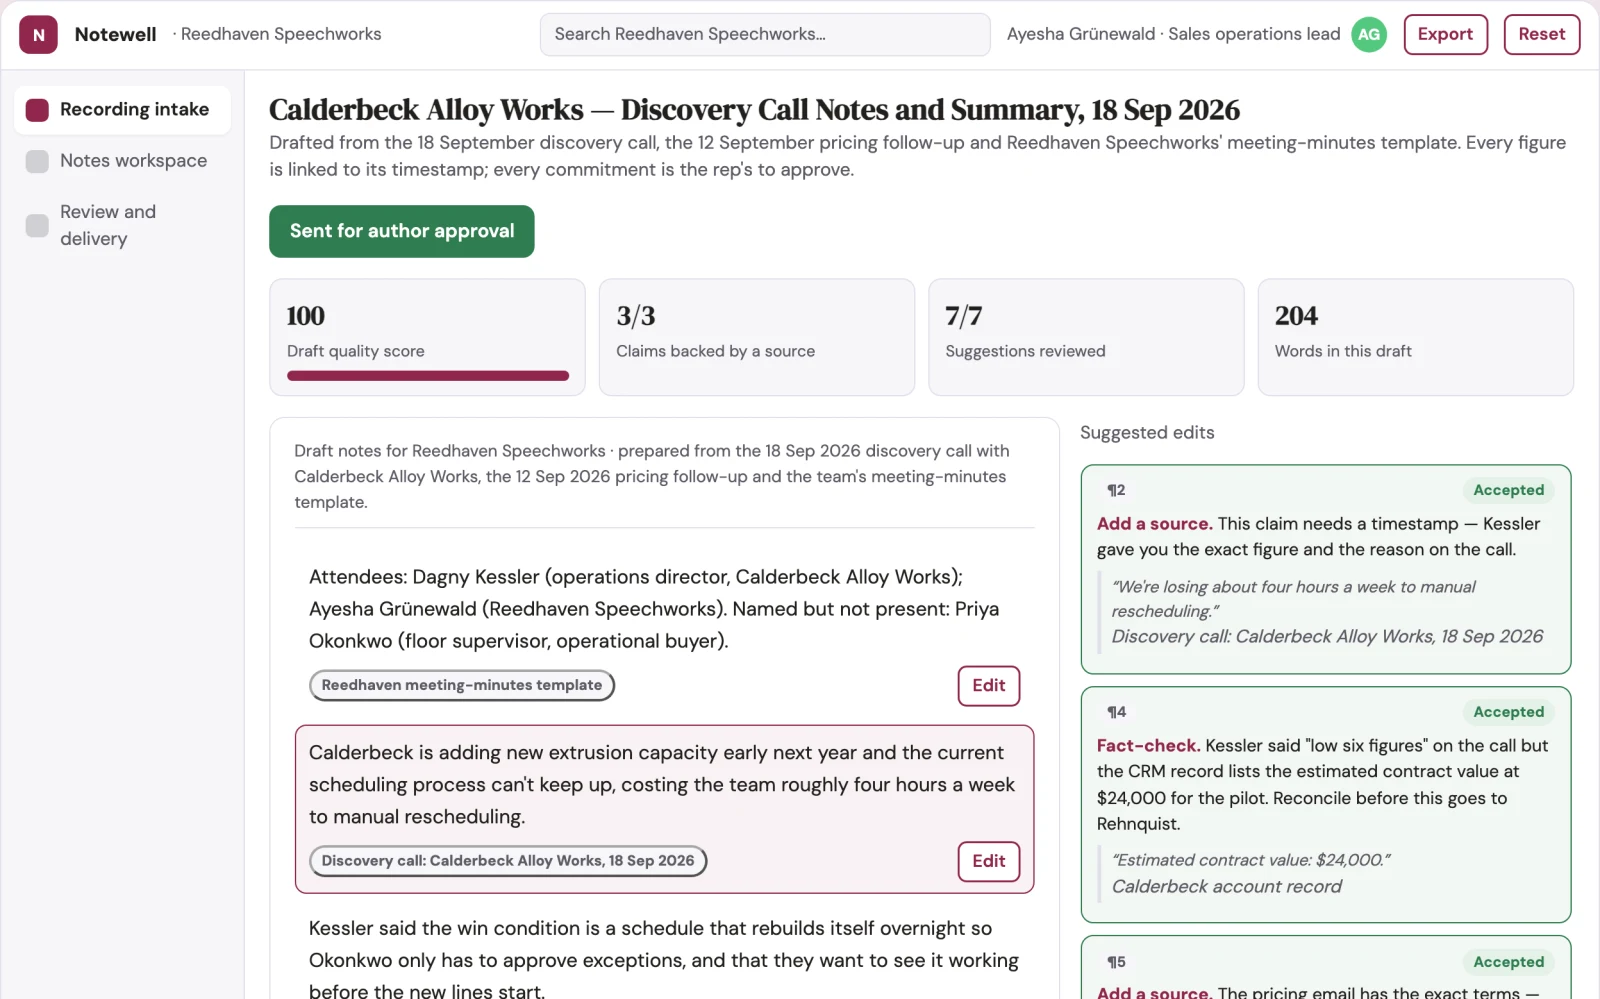The width and height of the screenshot is (1600, 999).
Task: Click the 'Reedhaven Speechworks' workspace name
Action: pos(281,34)
